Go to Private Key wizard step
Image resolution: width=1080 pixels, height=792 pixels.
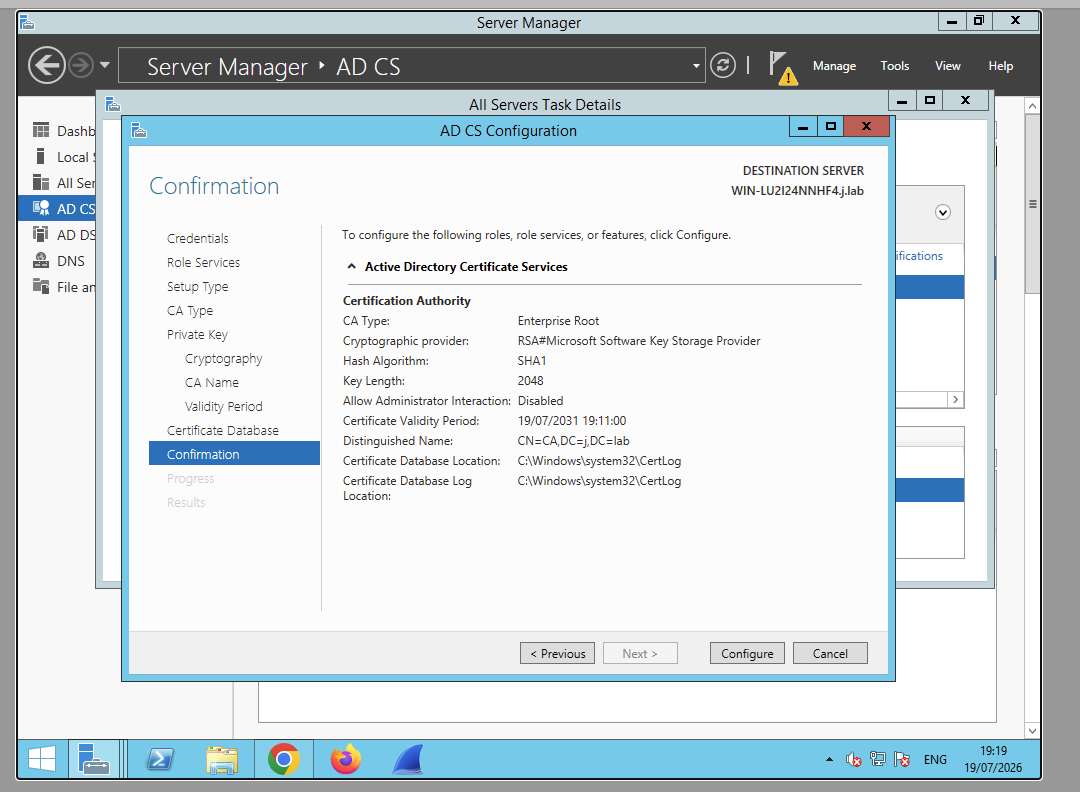[x=197, y=335]
